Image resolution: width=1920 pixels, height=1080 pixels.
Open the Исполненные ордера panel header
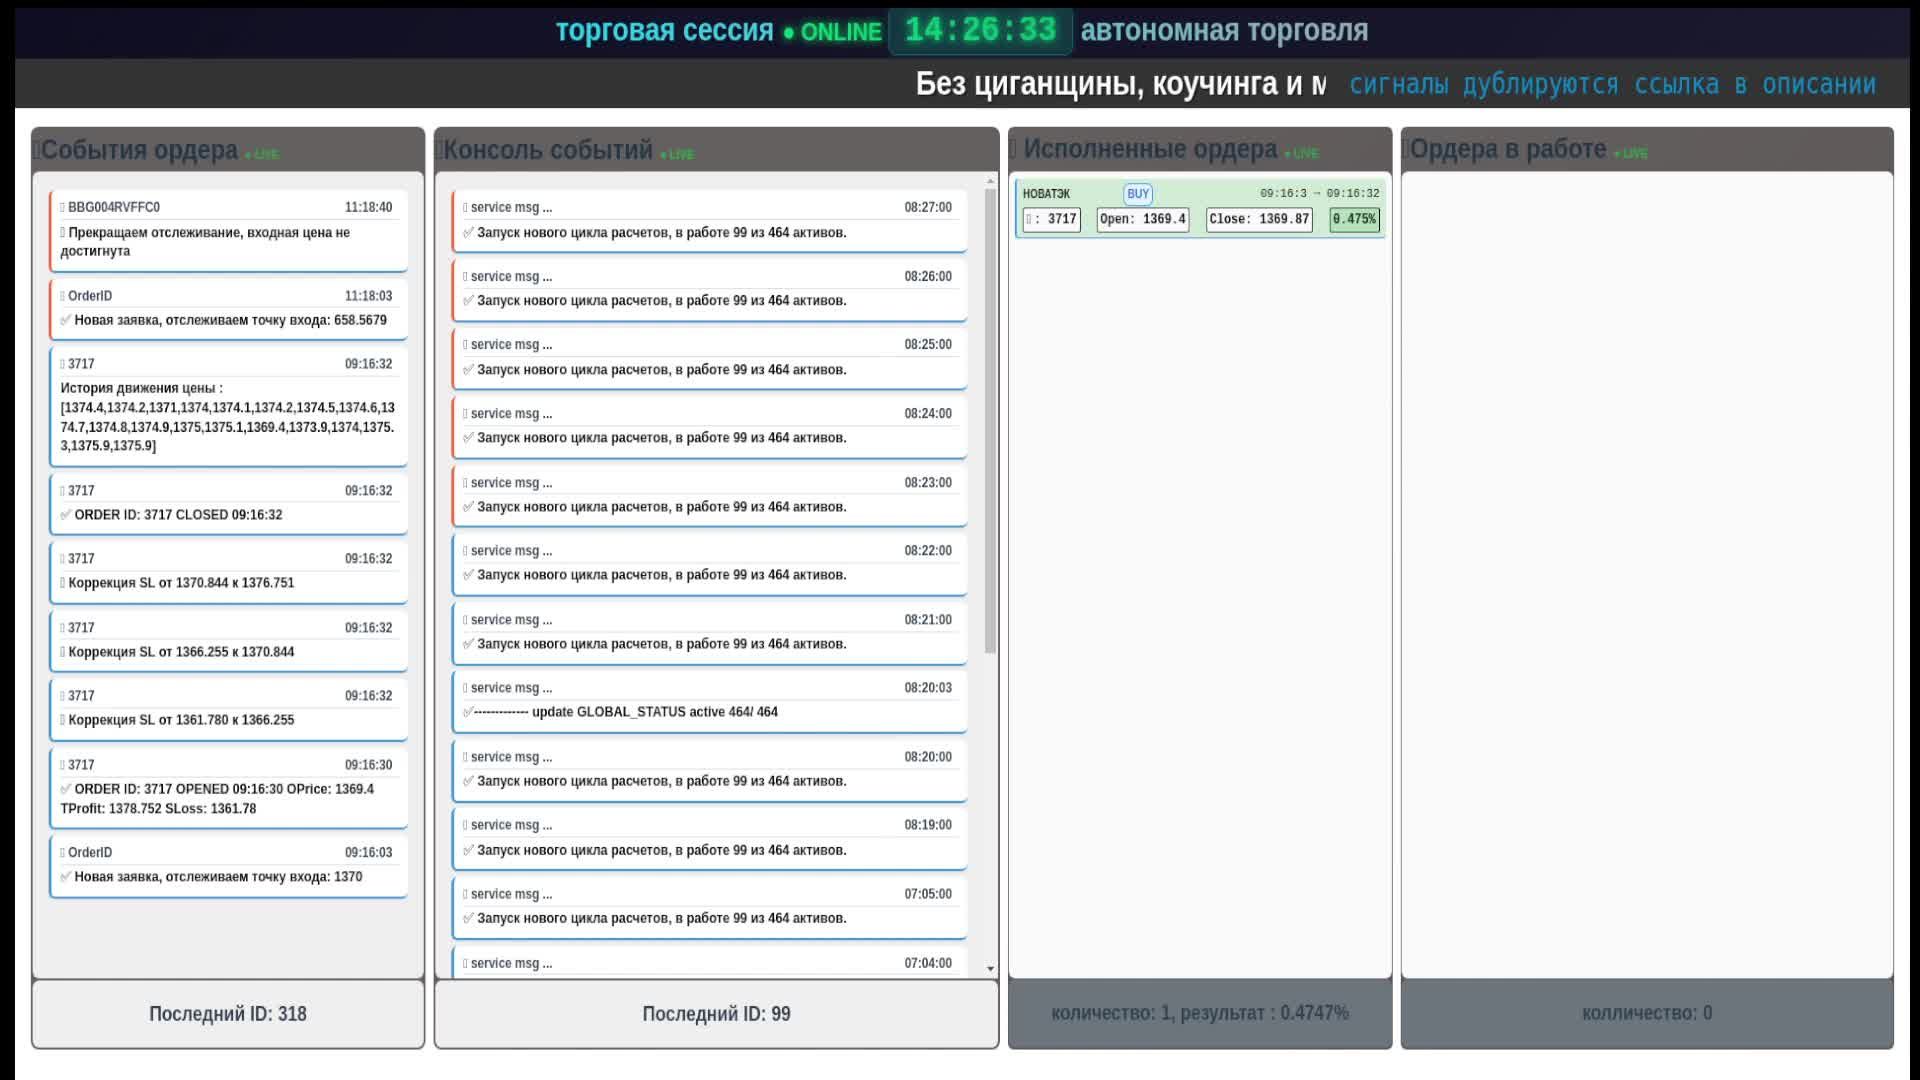1150,149
